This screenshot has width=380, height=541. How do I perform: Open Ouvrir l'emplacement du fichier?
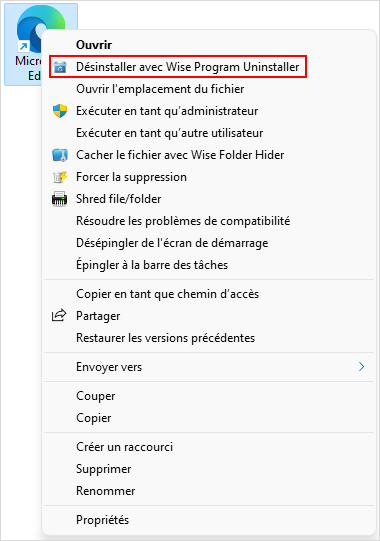[x=160, y=89]
